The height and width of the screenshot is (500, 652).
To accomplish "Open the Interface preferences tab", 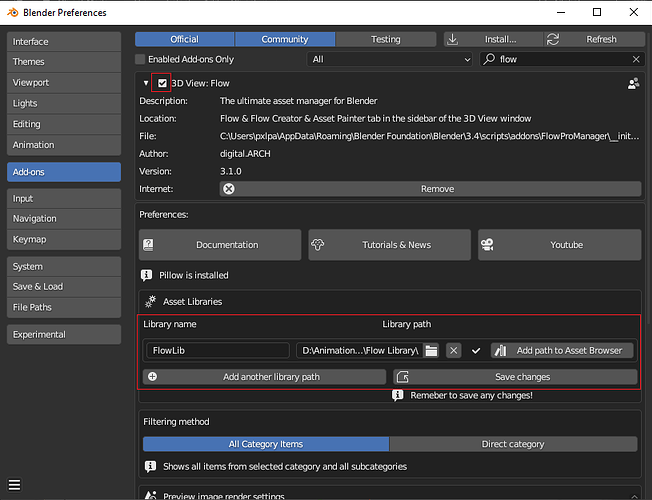I will tap(64, 42).
